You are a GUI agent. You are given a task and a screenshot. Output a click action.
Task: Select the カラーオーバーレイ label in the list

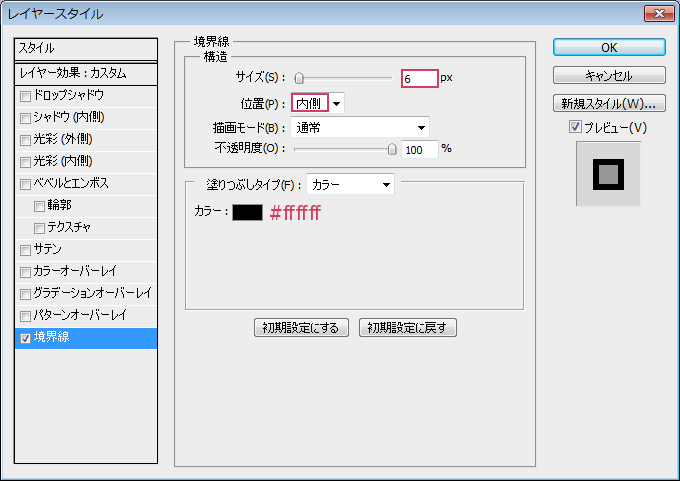point(75,271)
